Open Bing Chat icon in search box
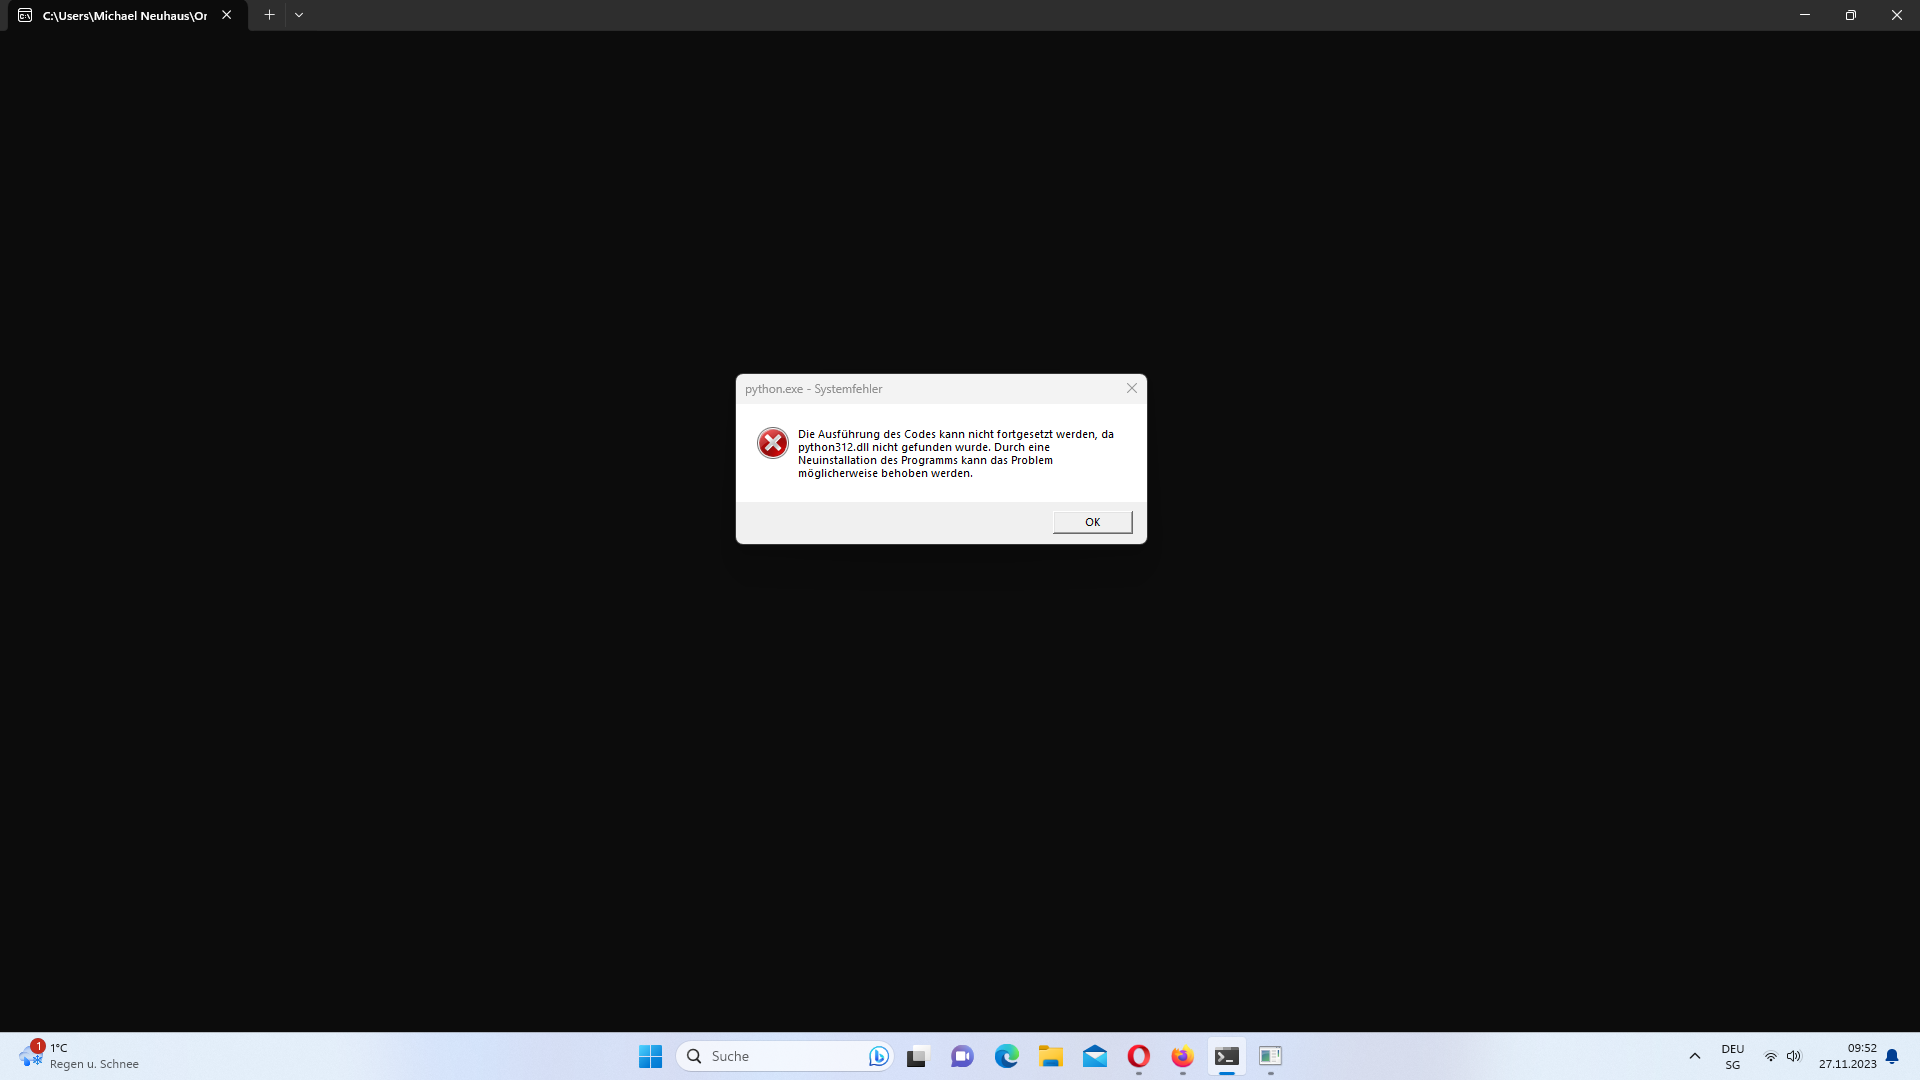Image resolution: width=1920 pixels, height=1080 pixels. (878, 1056)
